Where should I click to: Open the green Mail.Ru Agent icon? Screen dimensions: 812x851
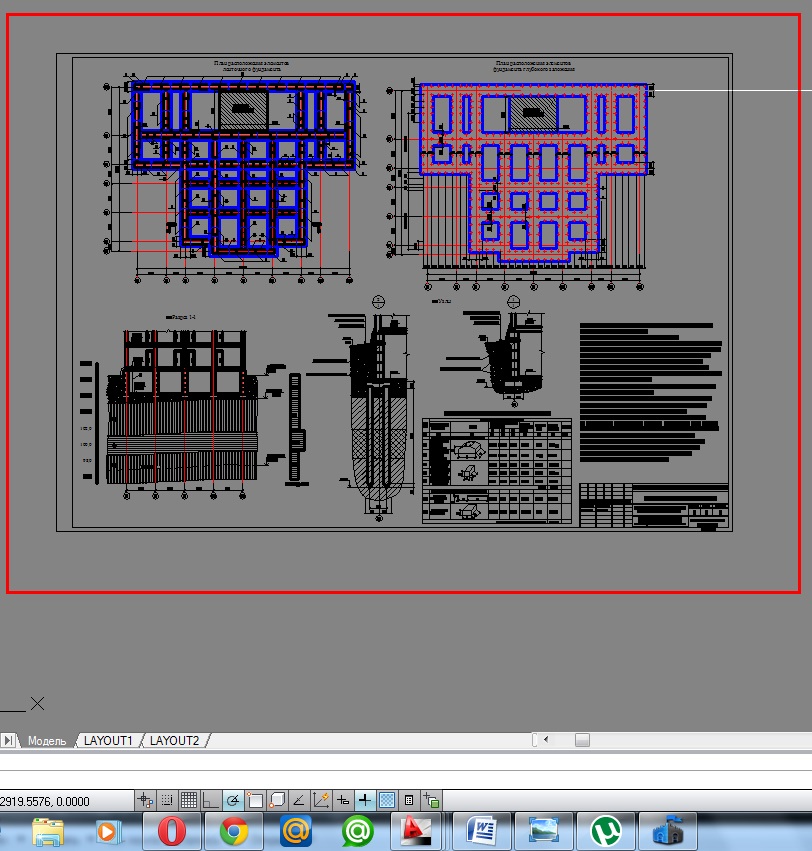coord(358,831)
